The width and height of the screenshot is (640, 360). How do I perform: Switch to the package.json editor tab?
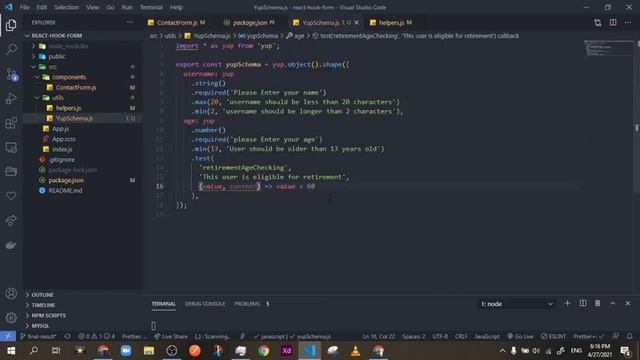249,23
